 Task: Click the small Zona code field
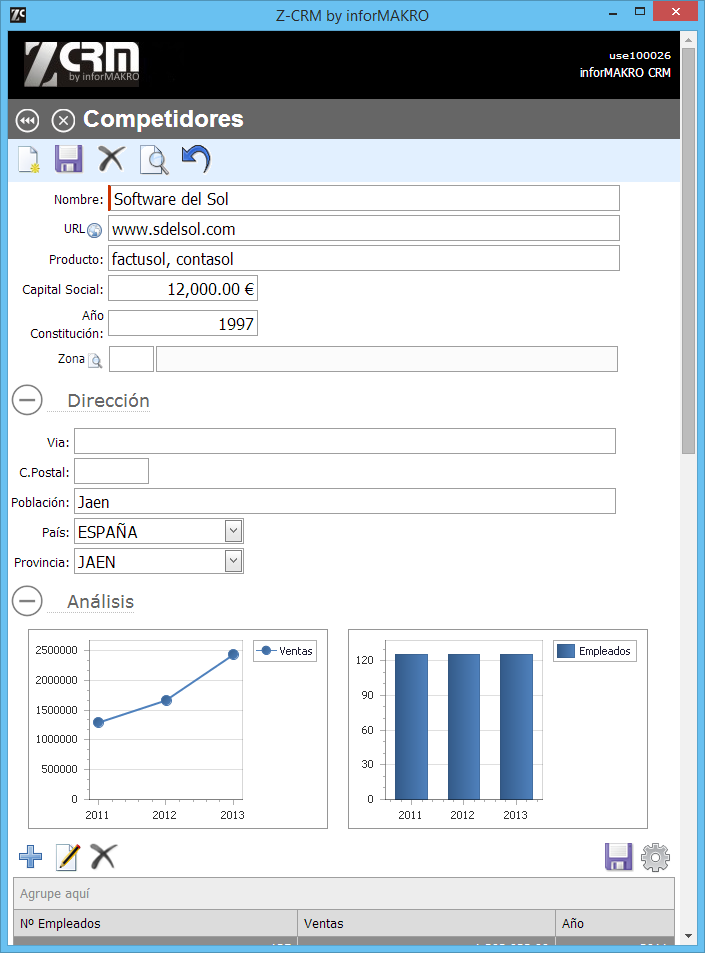pos(131,359)
